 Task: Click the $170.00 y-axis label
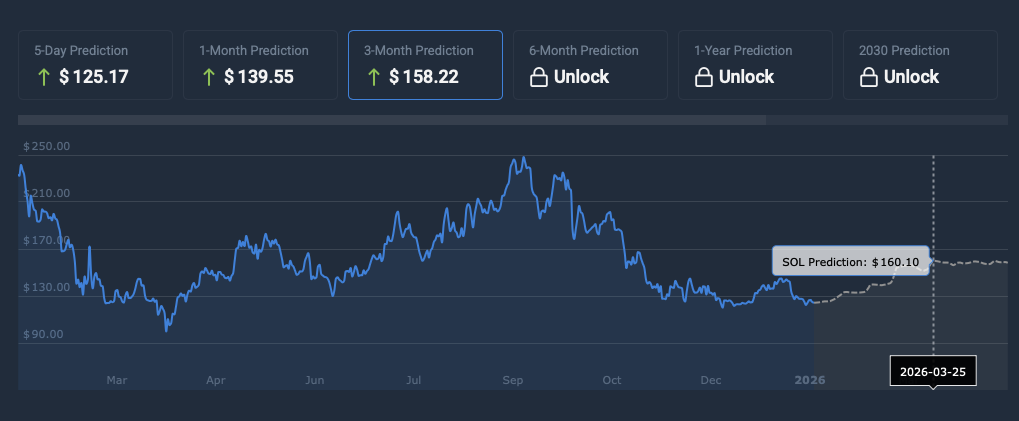pyautogui.click(x=47, y=241)
